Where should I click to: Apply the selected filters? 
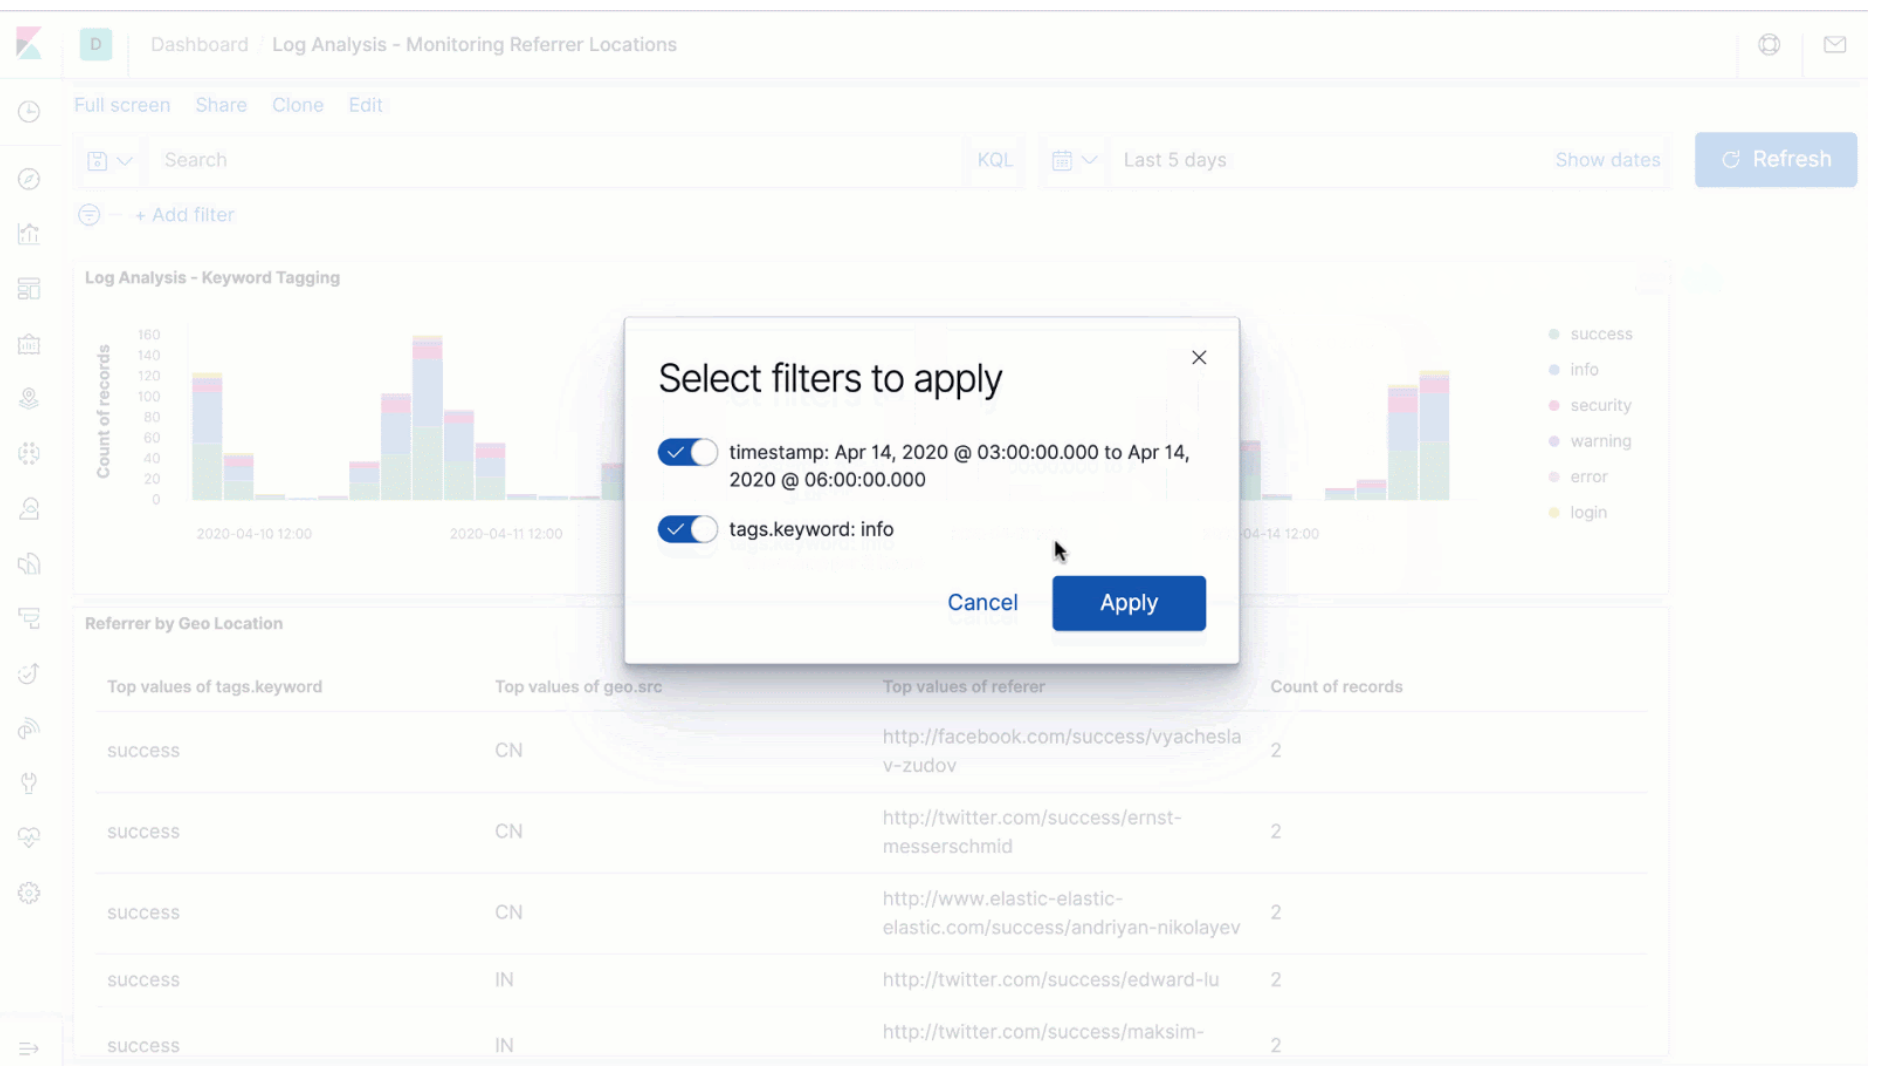[1128, 602]
